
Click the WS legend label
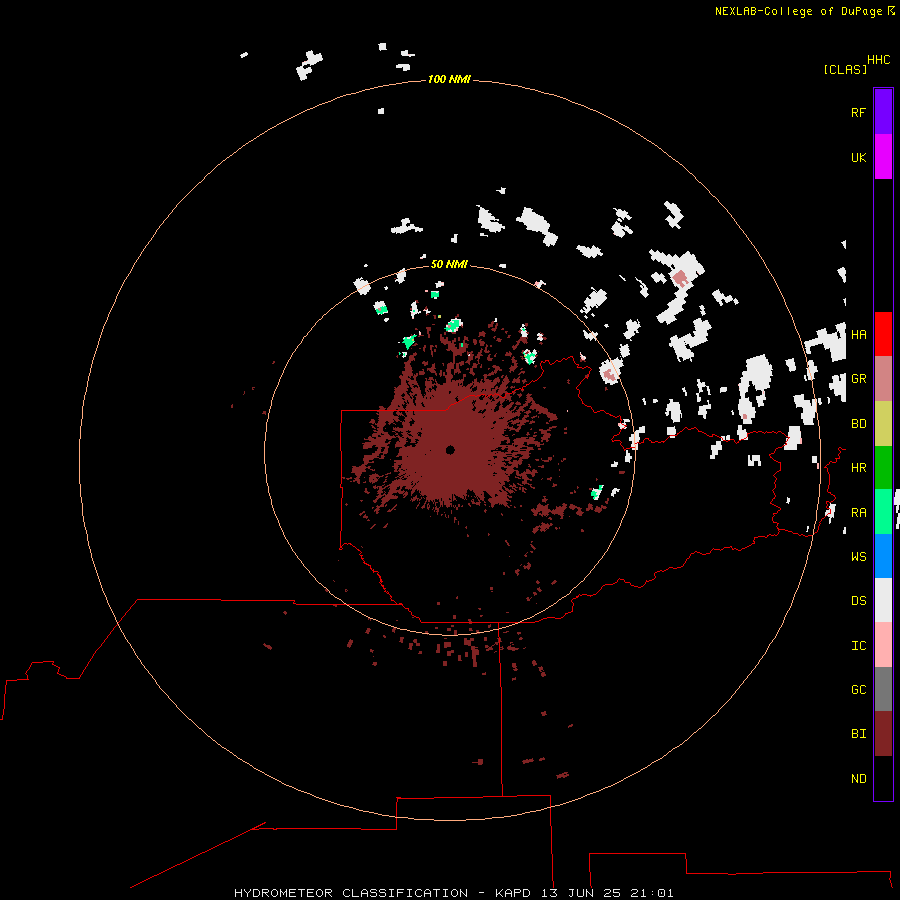pos(858,556)
